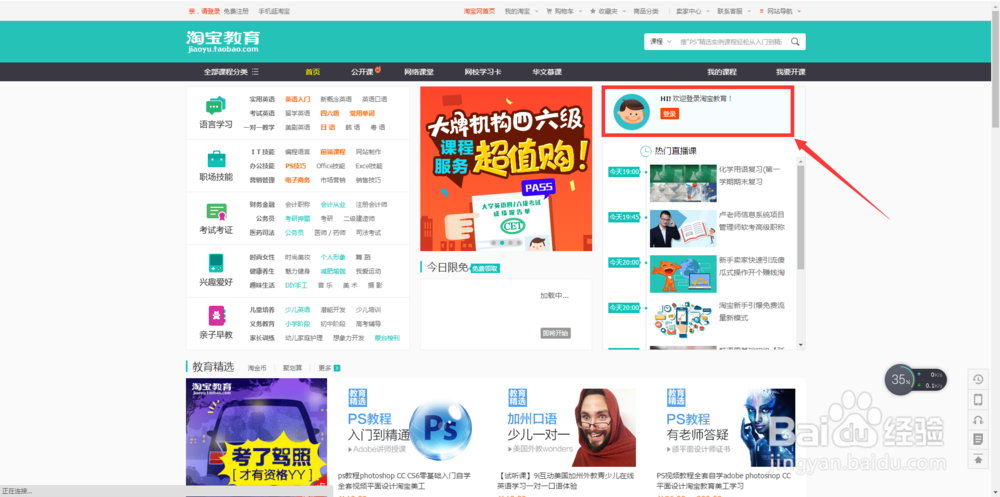Click the live list scroll down arrow

(x=801, y=345)
